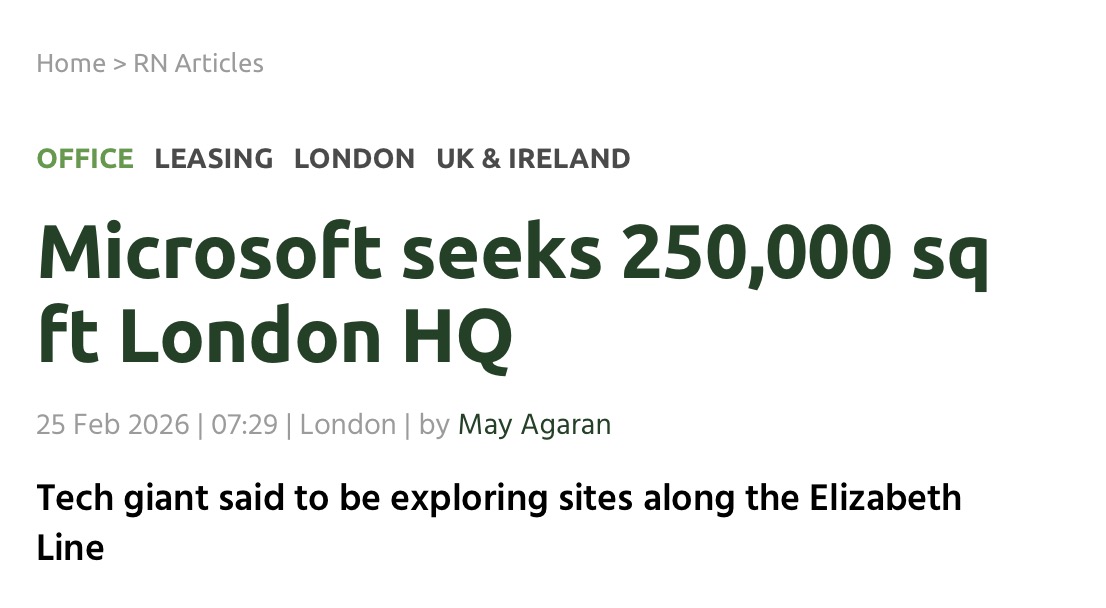Click the word by before the author
Viewport: 1106px width, 608px height.
434,424
